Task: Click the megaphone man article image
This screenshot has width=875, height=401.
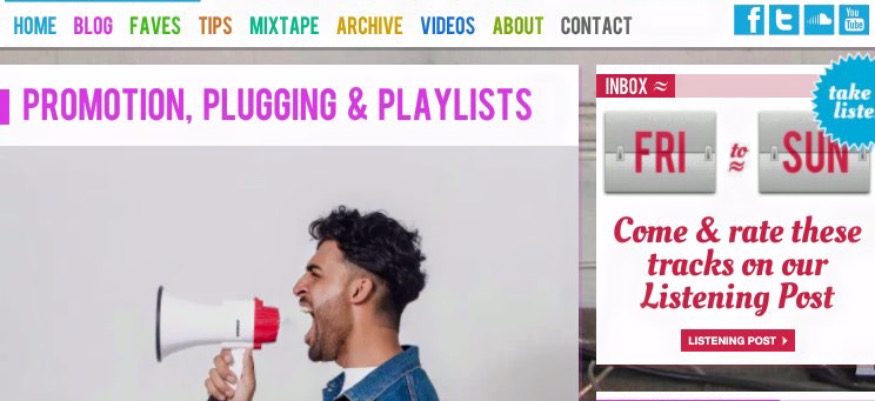Action: [289, 273]
